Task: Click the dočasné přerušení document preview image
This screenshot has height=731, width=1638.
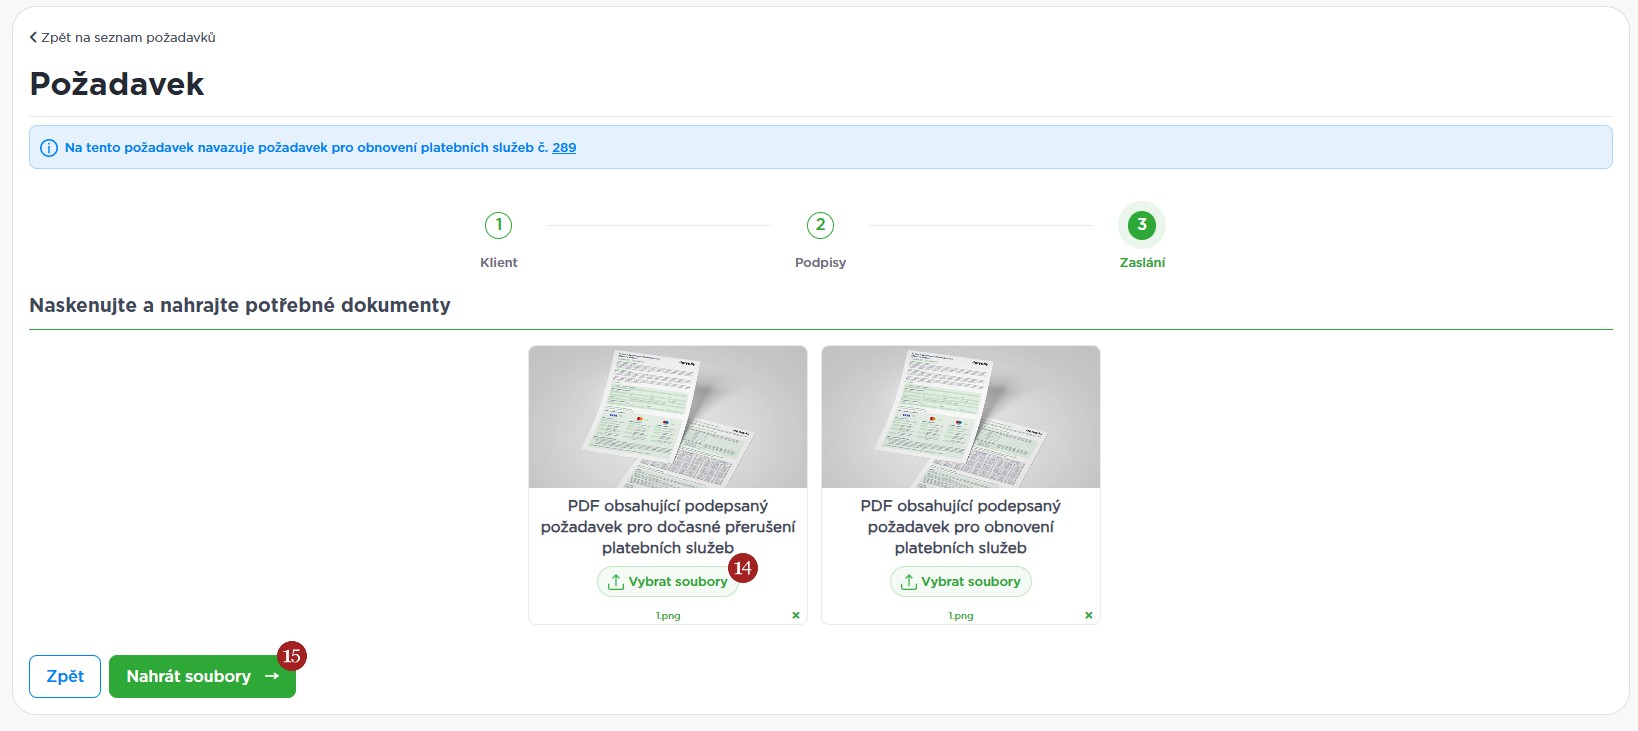Action: (668, 417)
